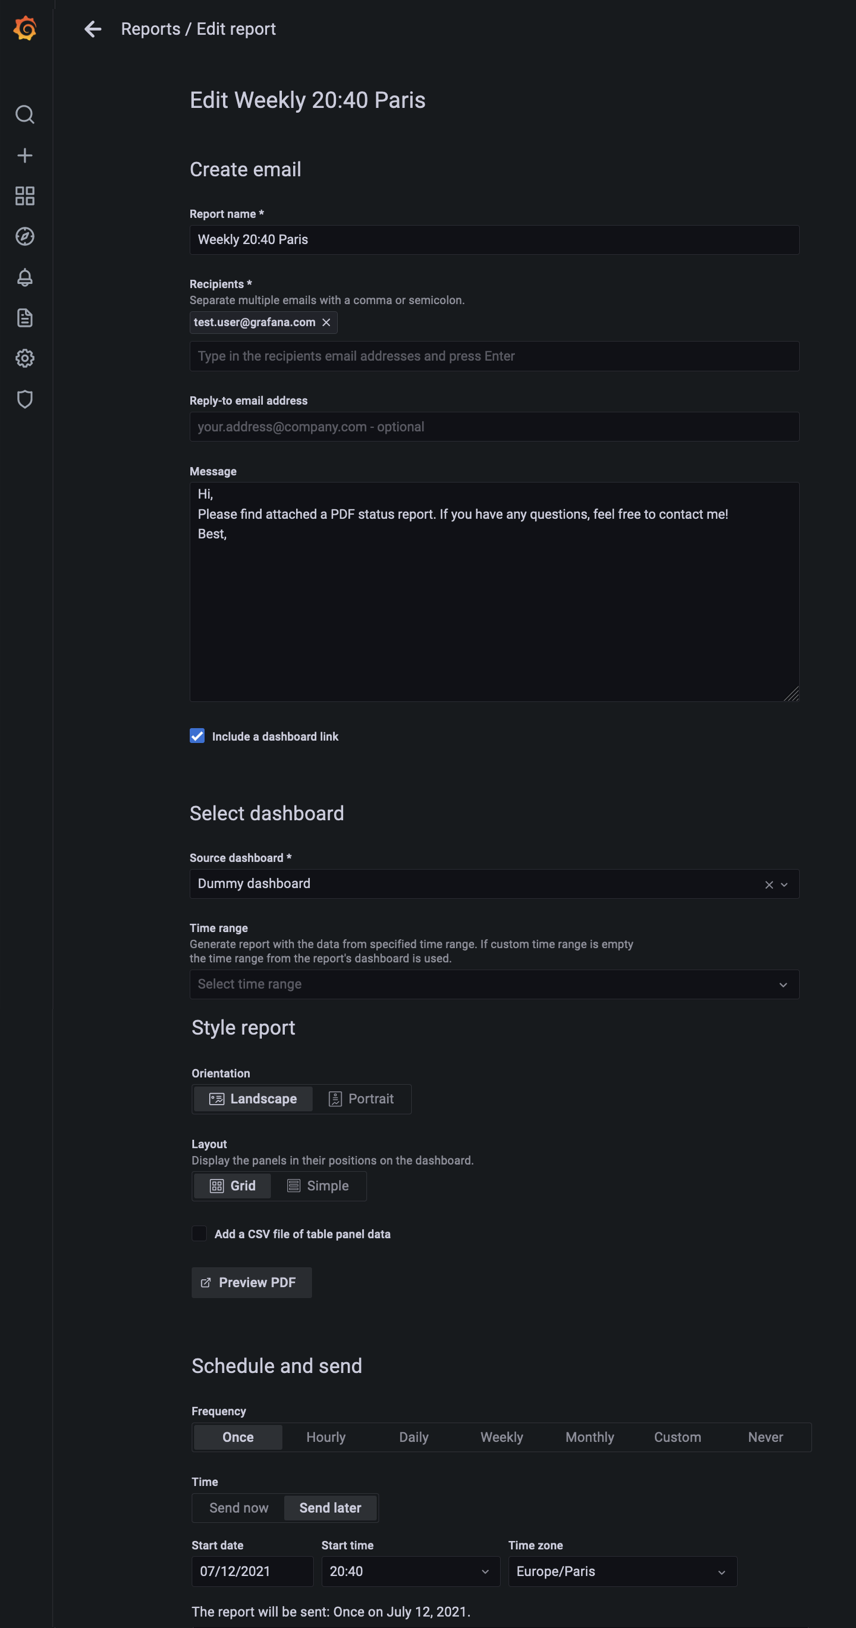Expand the Select time range dropdown
Screen dimensions: 856x1628
pyautogui.click(x=494, y=985)
